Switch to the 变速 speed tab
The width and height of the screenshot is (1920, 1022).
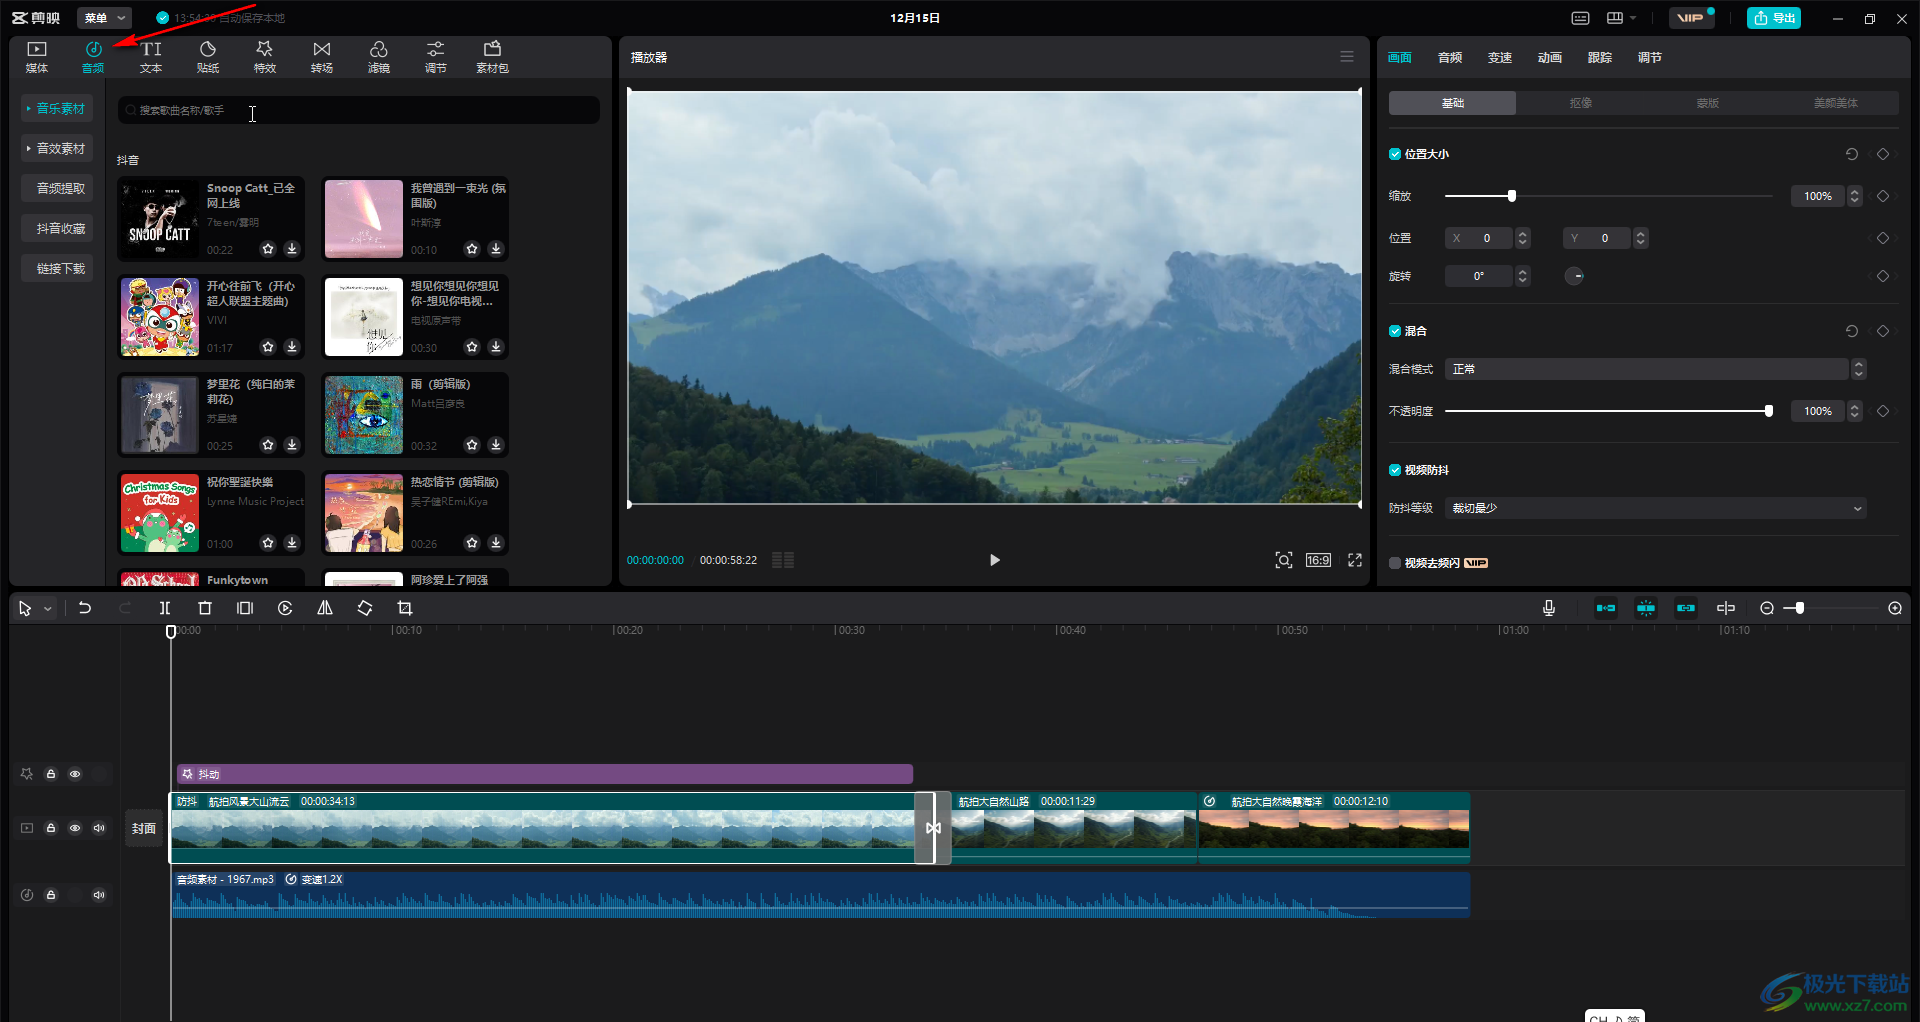(1500, 57)
